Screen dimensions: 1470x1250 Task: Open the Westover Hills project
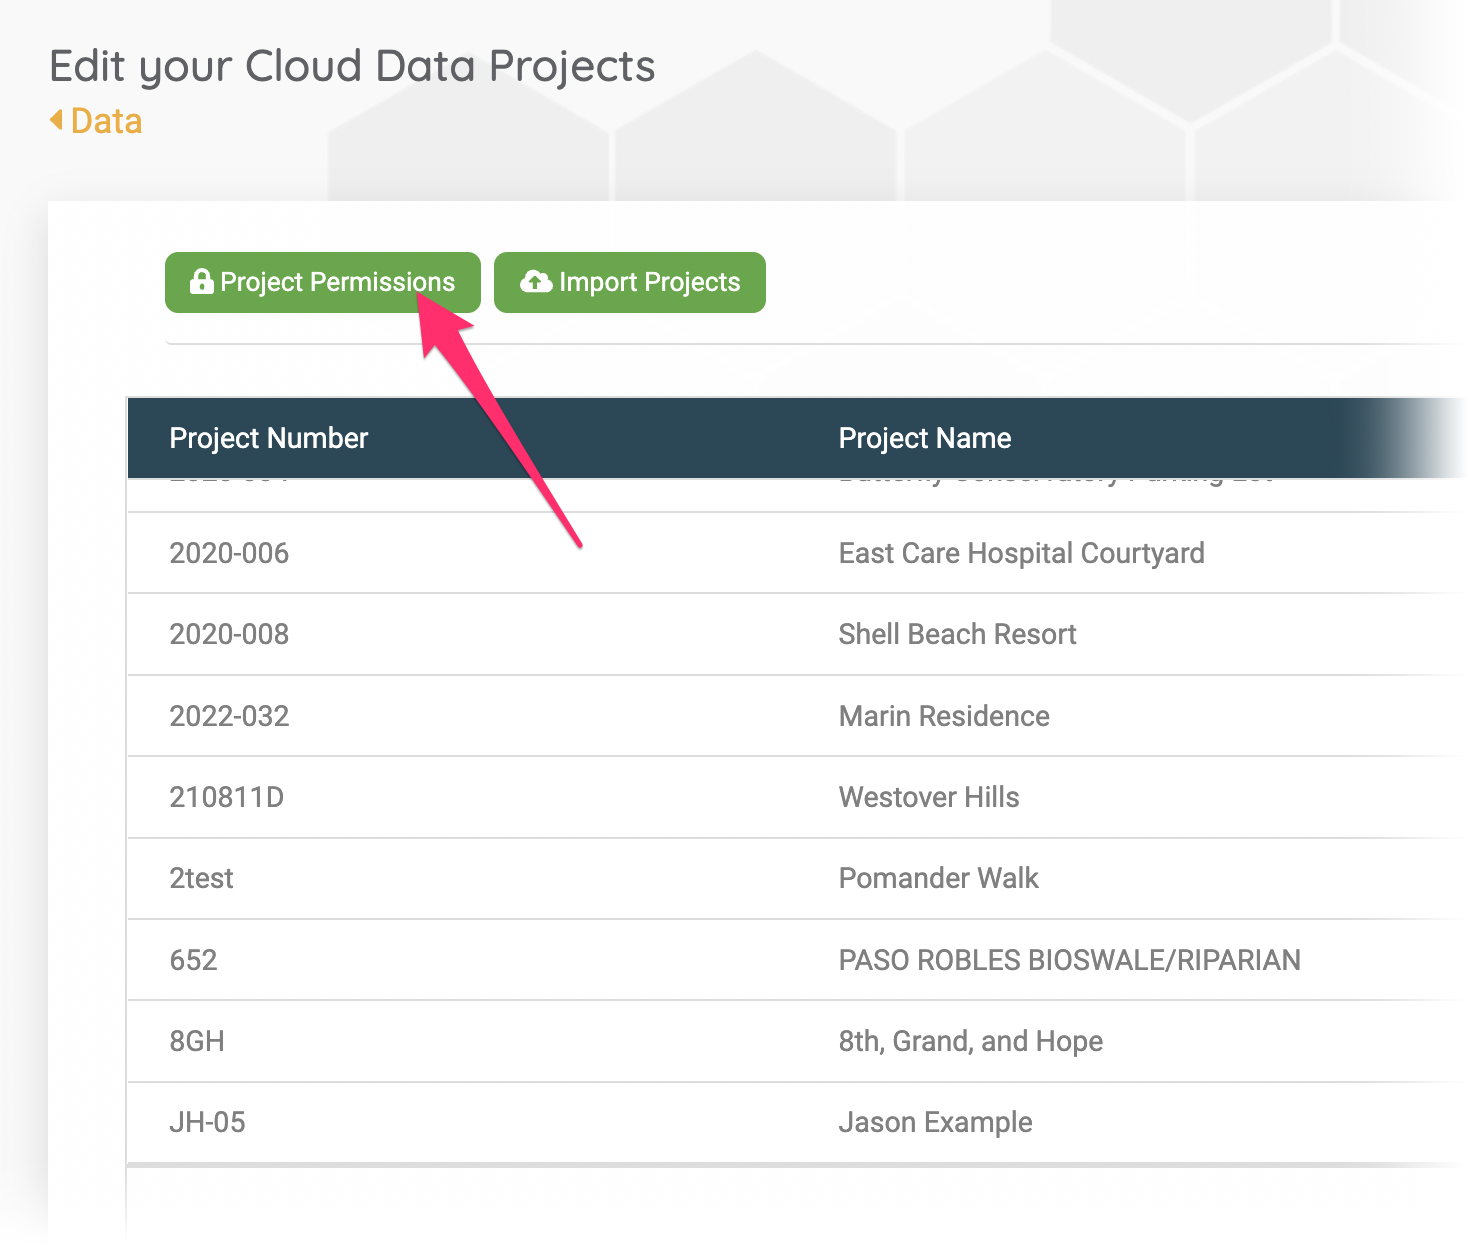[929, 797]
